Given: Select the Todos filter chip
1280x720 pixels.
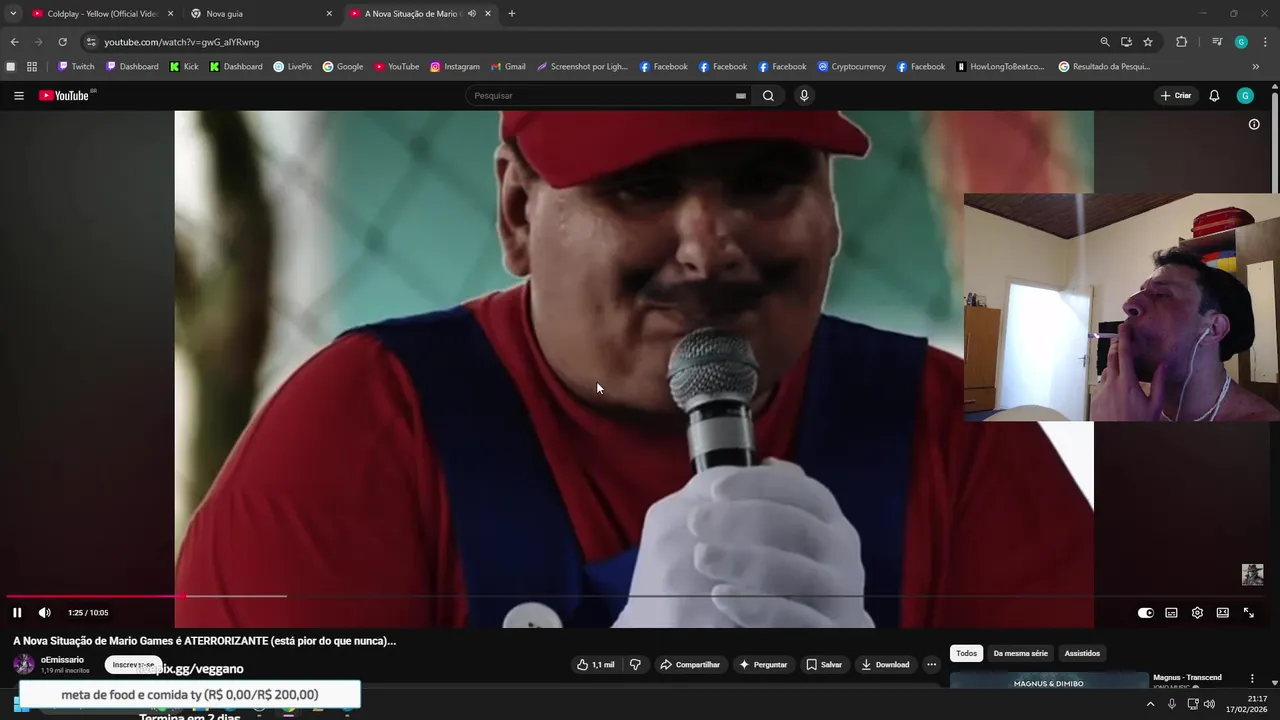Looking at the screenshot, I should (966, 654).
